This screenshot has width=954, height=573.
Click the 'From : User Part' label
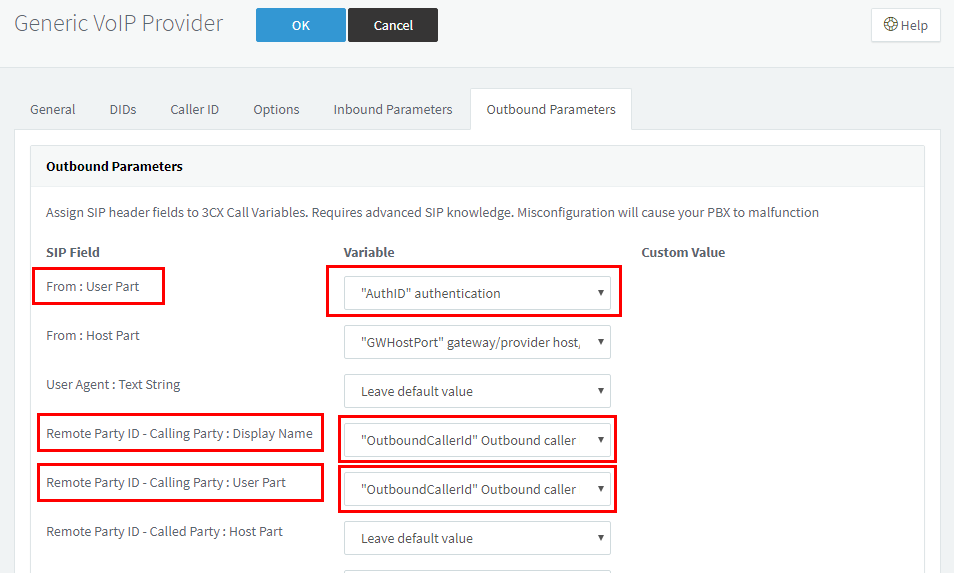click(92, 286)
